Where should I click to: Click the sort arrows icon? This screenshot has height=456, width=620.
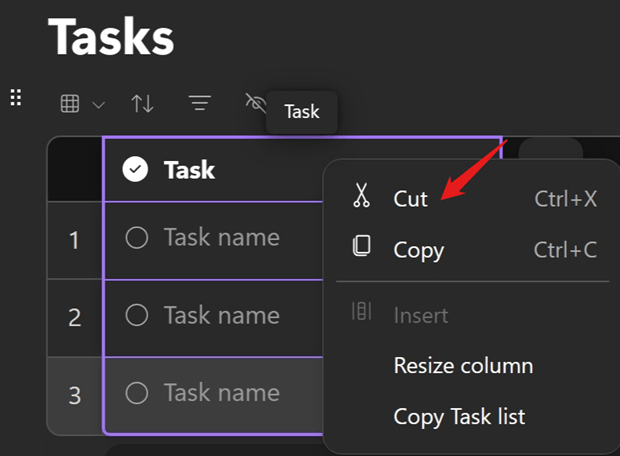tap(142, 104)
